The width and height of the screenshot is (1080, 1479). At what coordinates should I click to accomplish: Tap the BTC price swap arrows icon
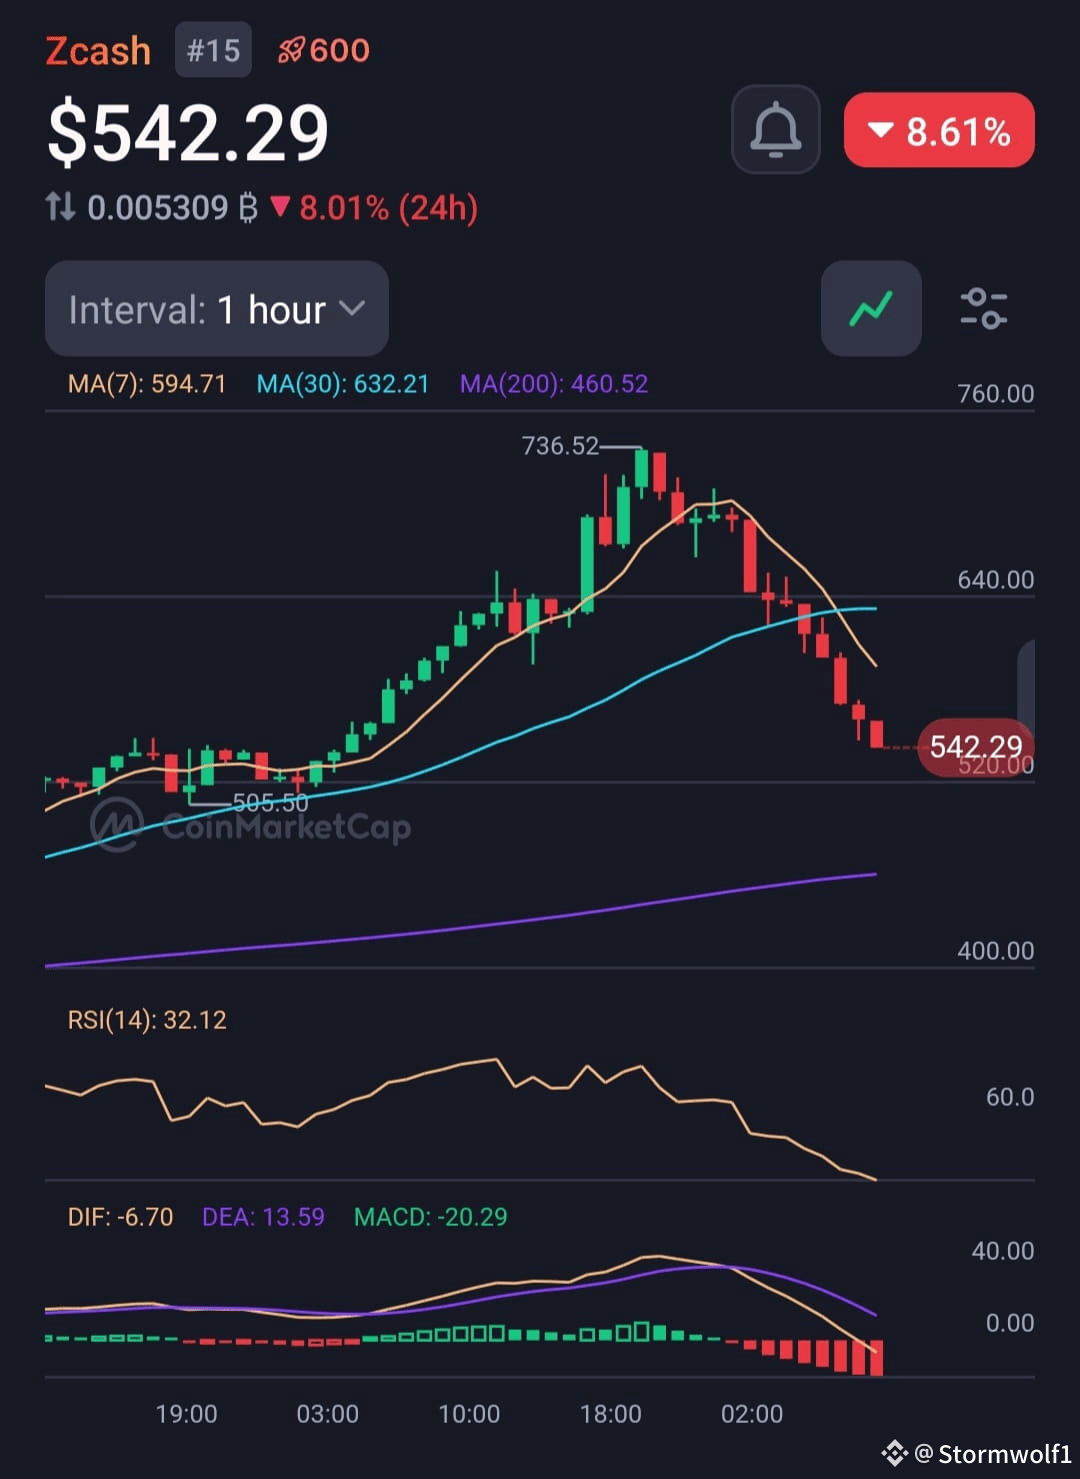click(x=60, y=207)
